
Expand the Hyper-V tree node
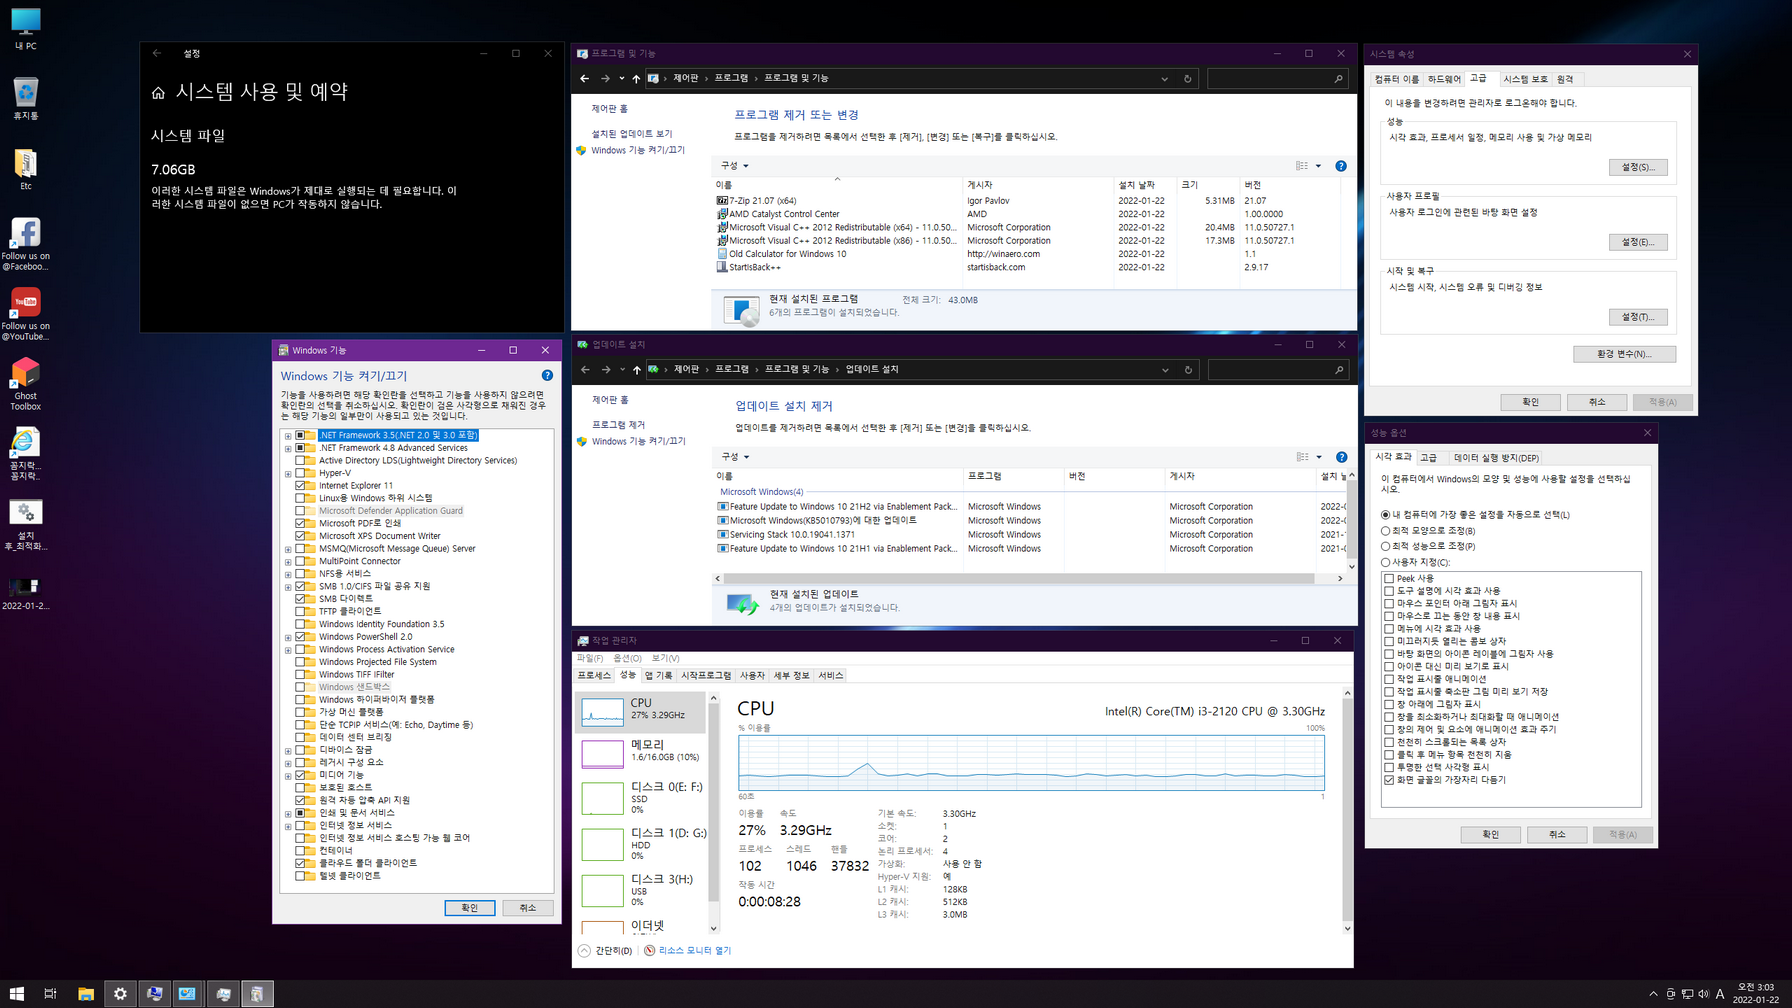click(288, 473)
